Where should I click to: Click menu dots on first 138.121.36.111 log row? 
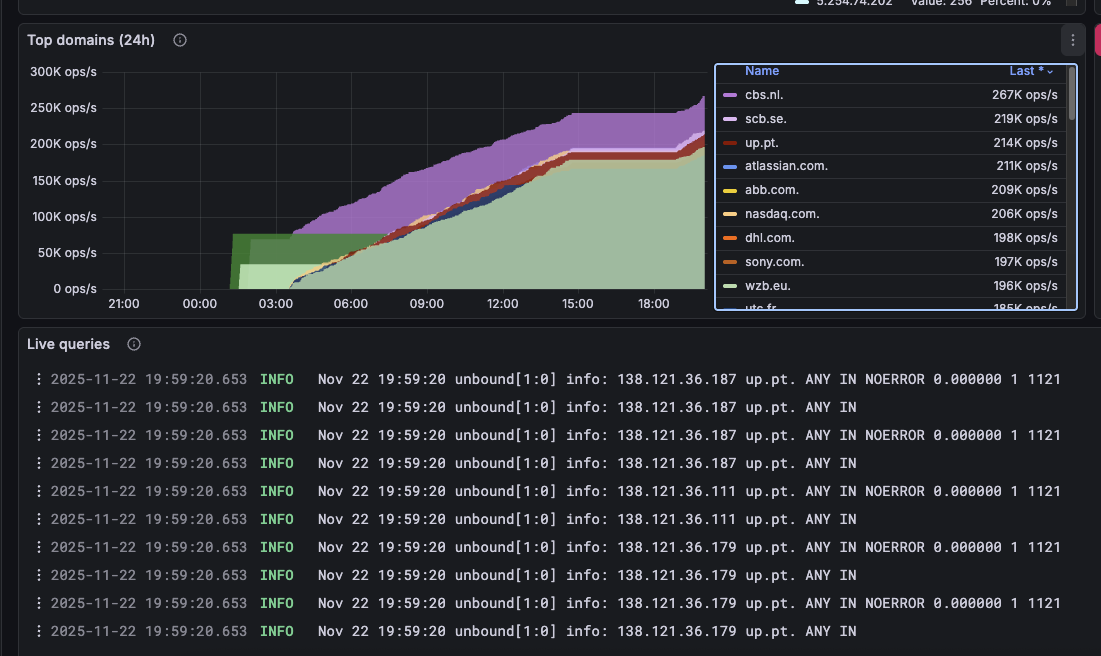click(x=39, y=491)
